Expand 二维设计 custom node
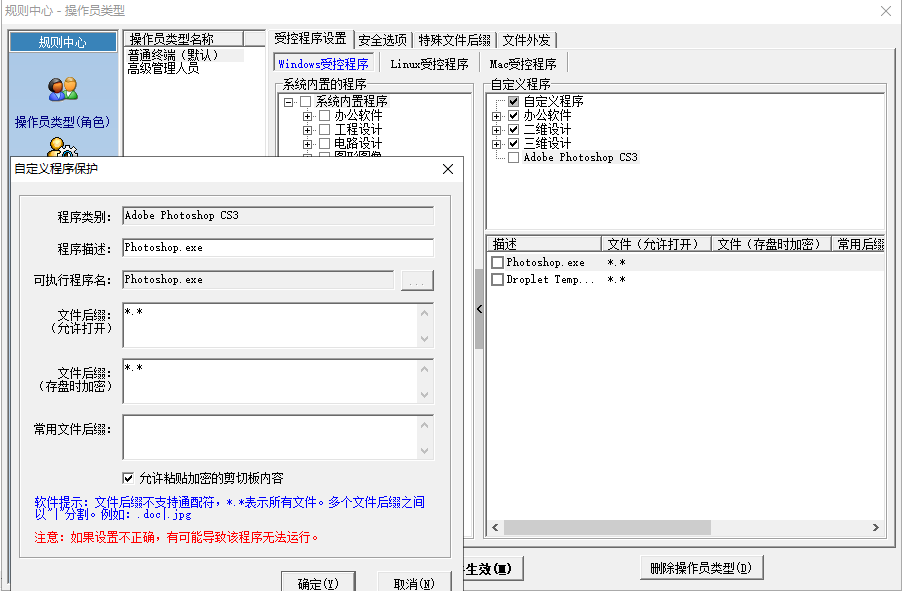The height and width of the screenshot is (591, 902). (x=496, y=130)
